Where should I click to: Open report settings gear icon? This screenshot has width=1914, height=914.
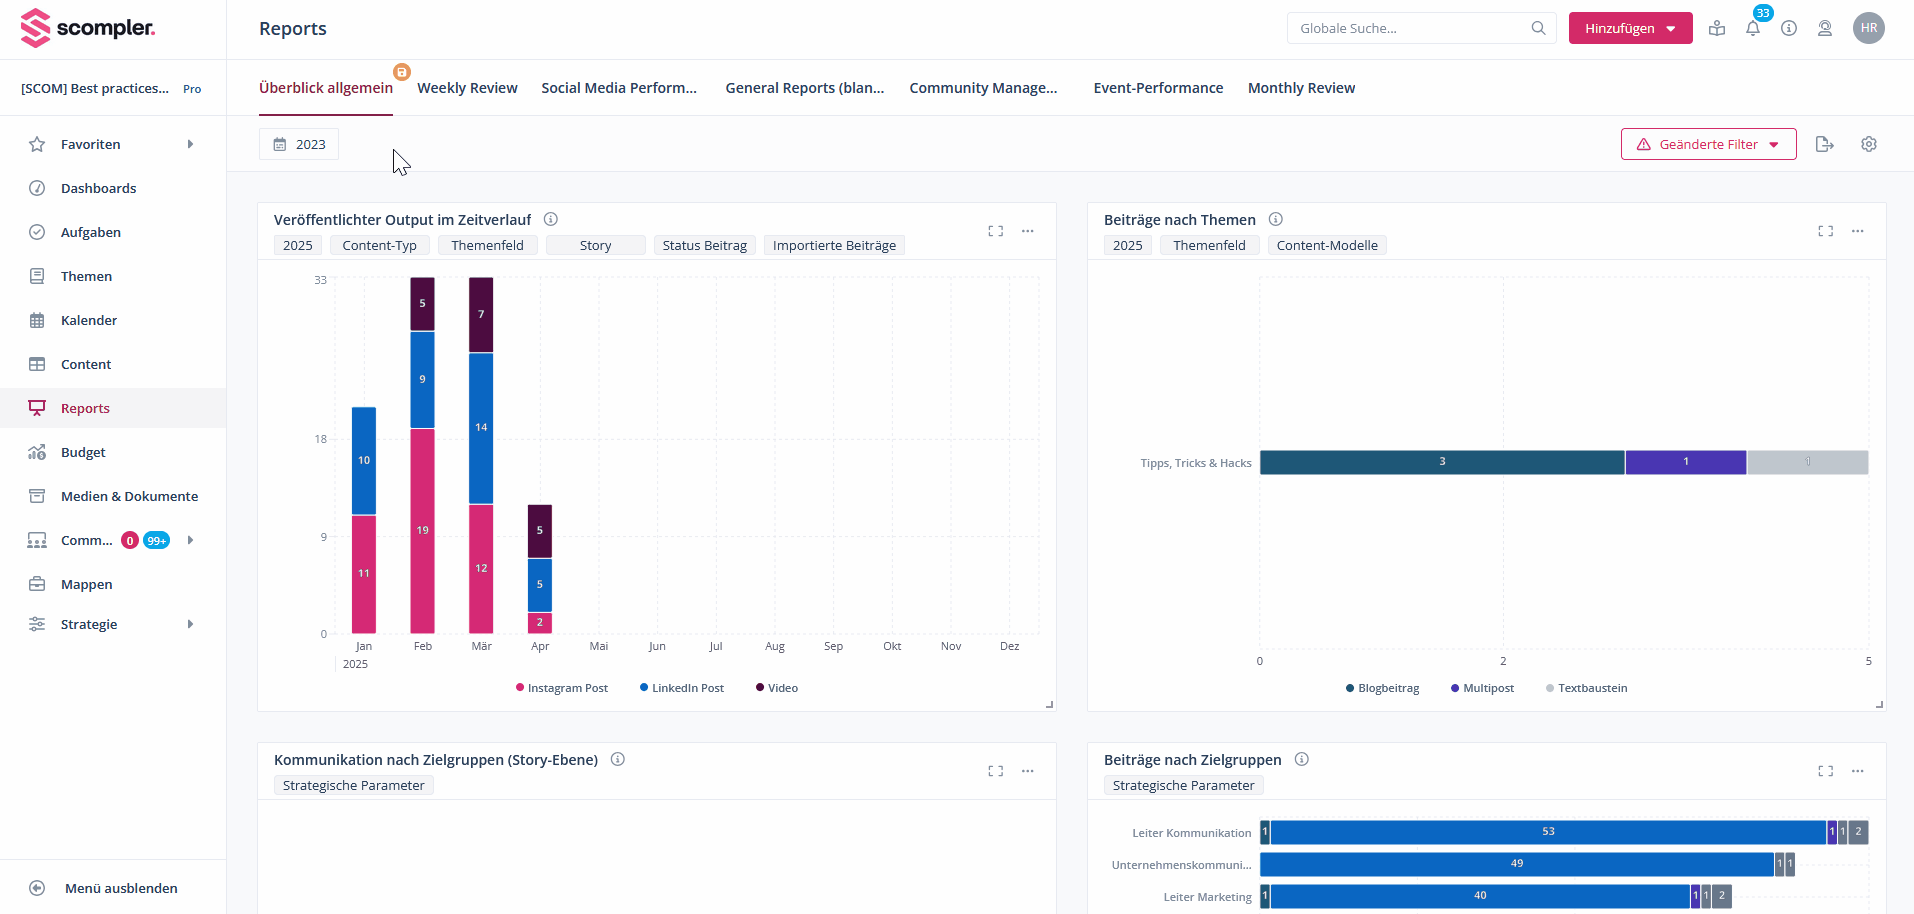pyautogui.click(x=1868, y=144)
